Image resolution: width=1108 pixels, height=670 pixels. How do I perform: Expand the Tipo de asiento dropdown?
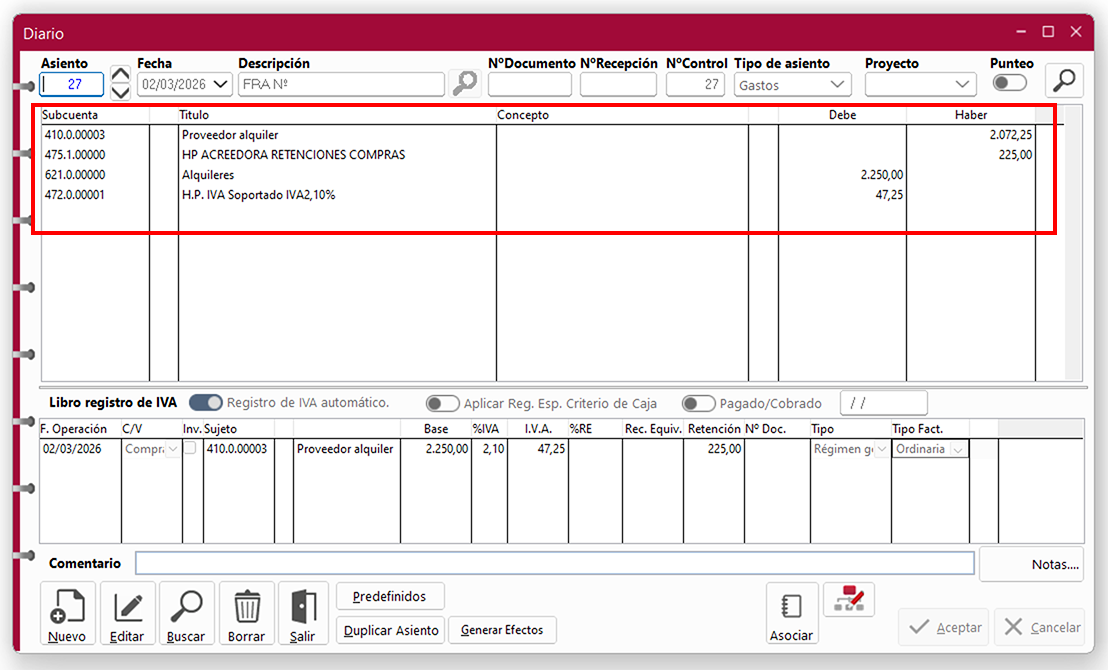838,85
